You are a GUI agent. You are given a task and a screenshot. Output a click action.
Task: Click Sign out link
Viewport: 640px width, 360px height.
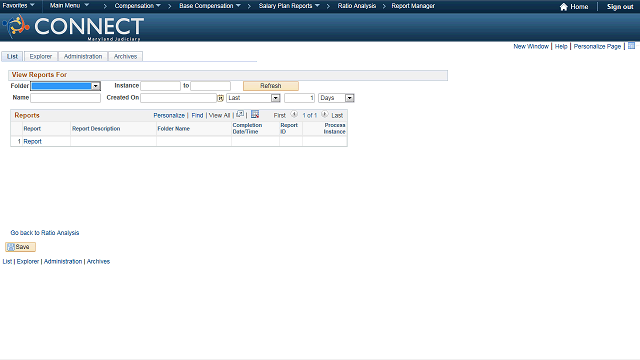620,7
